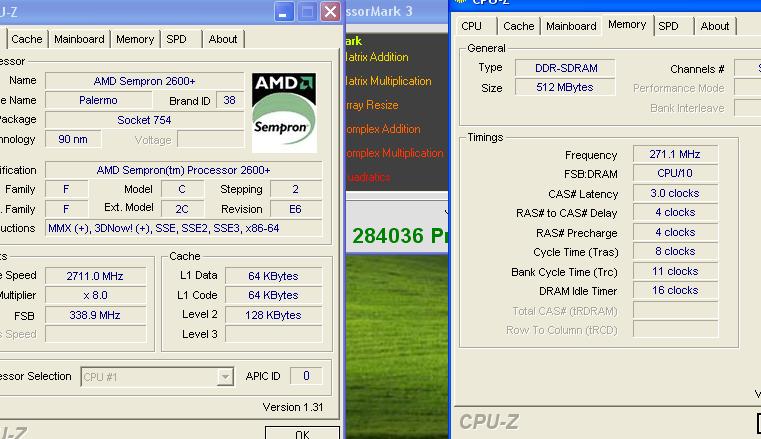Click Stepping value 2
The image size is (761, 439).
pos(296,189)
